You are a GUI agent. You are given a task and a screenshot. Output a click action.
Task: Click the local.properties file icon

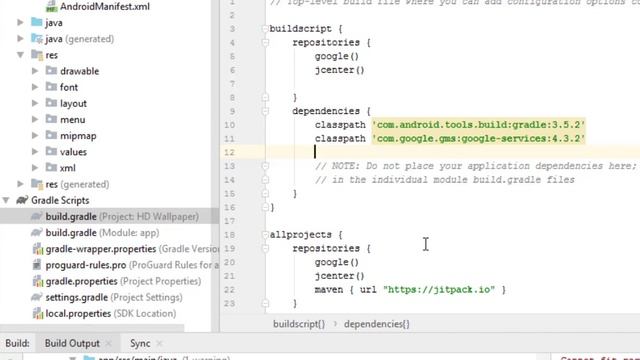point(38,313)
